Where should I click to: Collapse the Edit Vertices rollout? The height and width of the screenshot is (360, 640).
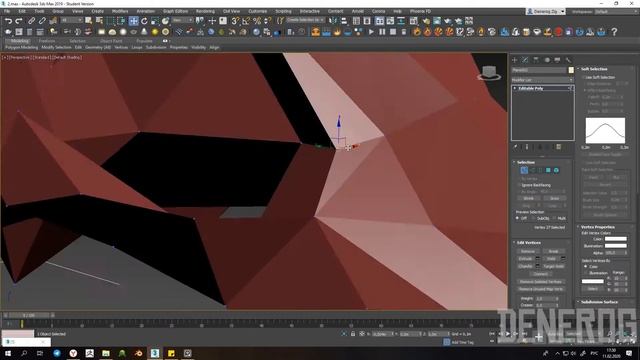(529, 242)
